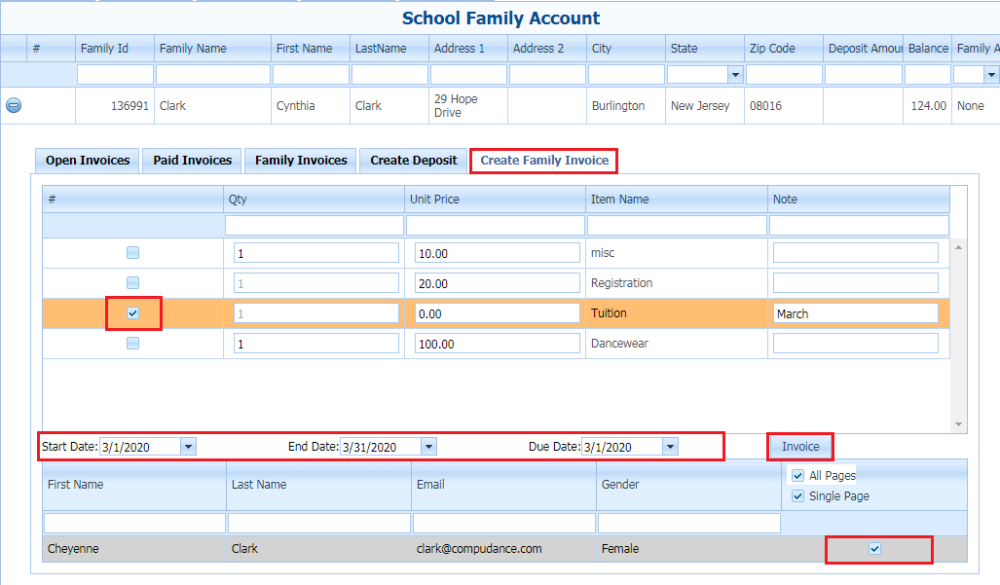Viewport: 1000px width, 585px height.
Task: Toggle the misc invoice item checkbox
Action: point(132,253)
